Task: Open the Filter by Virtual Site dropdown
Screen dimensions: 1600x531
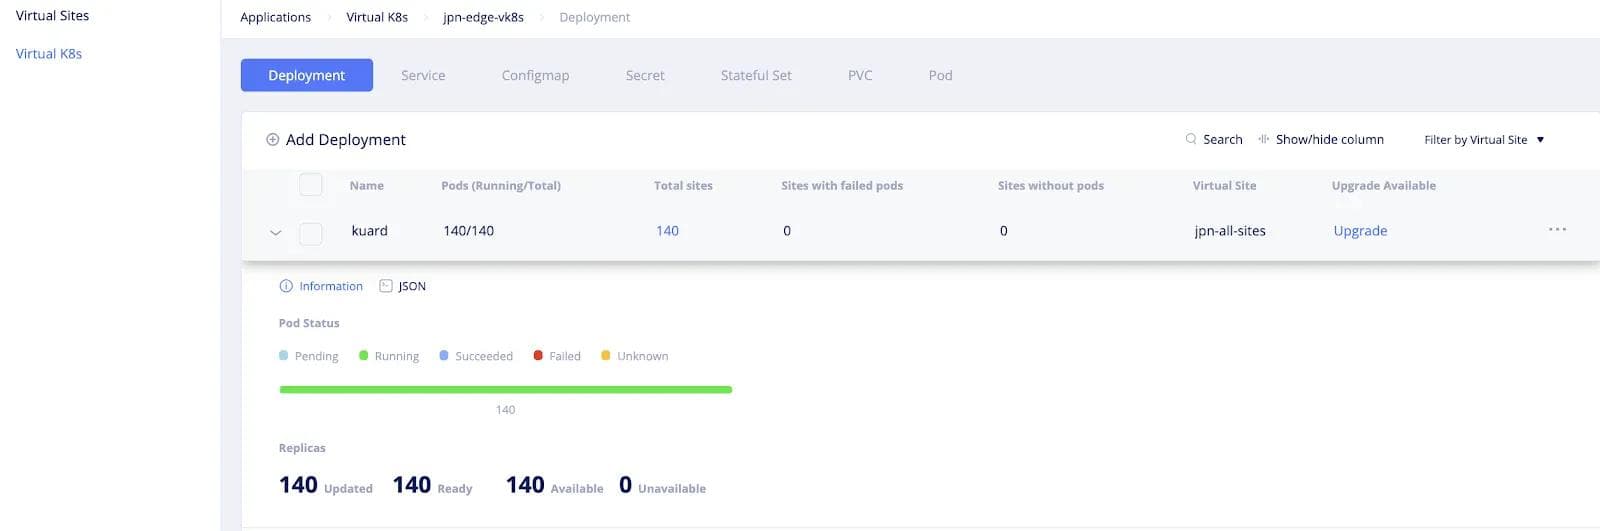Action: 1484,140
